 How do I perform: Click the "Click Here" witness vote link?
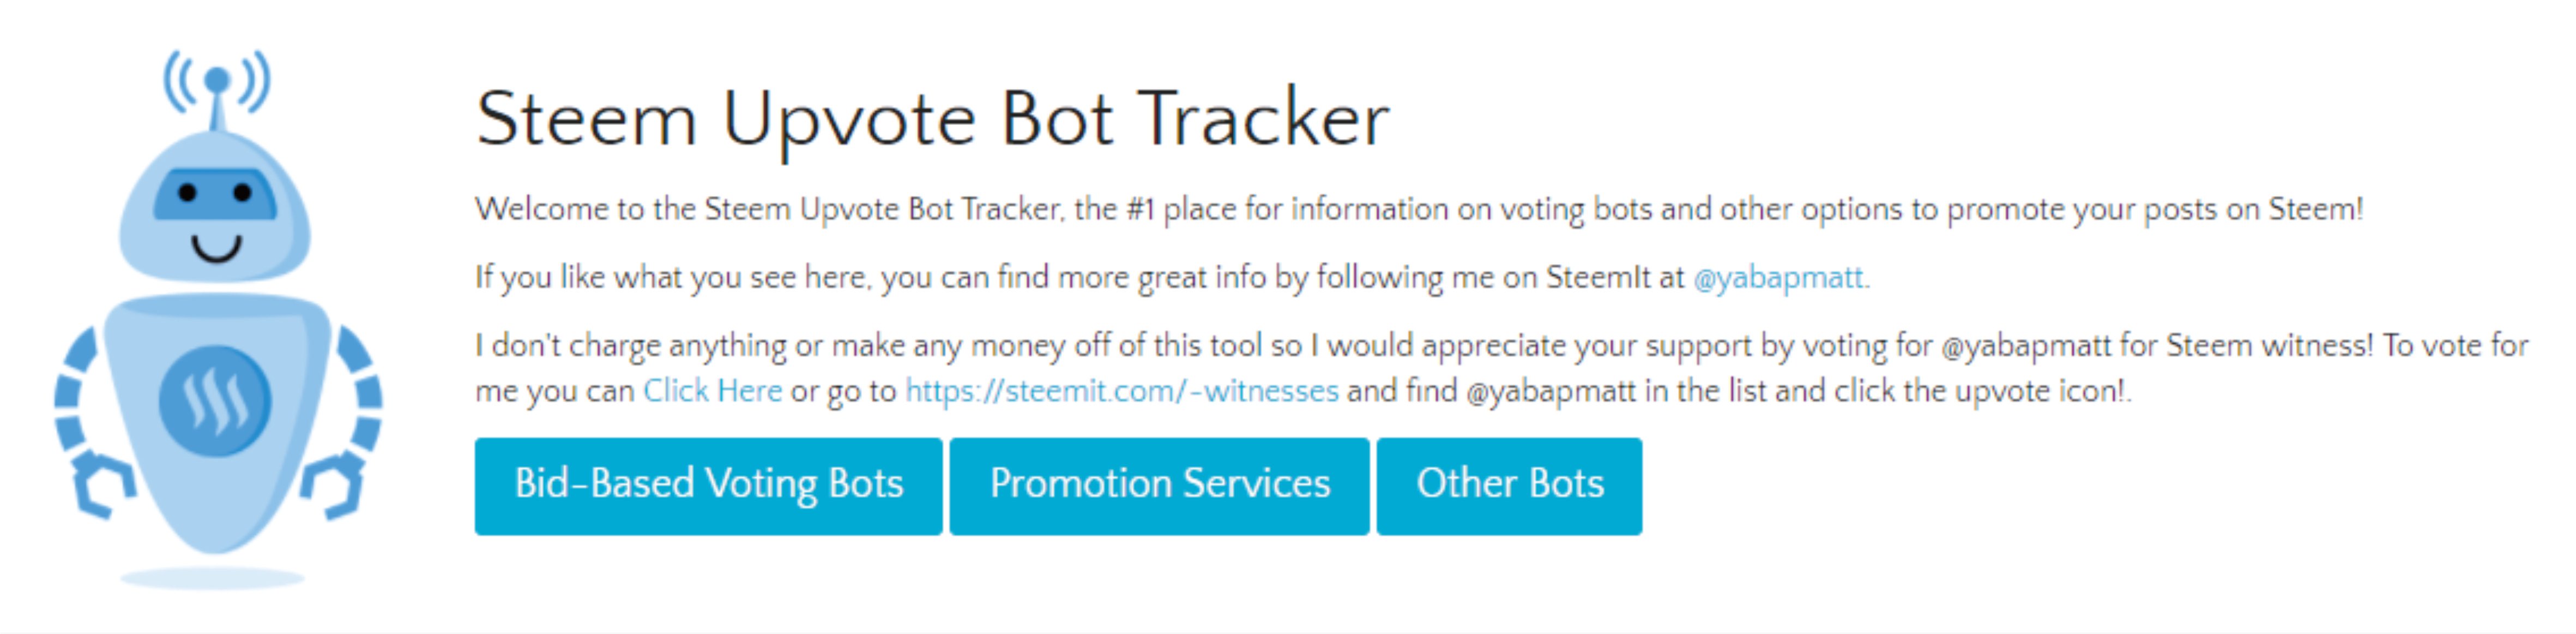(x=712, y=391)
